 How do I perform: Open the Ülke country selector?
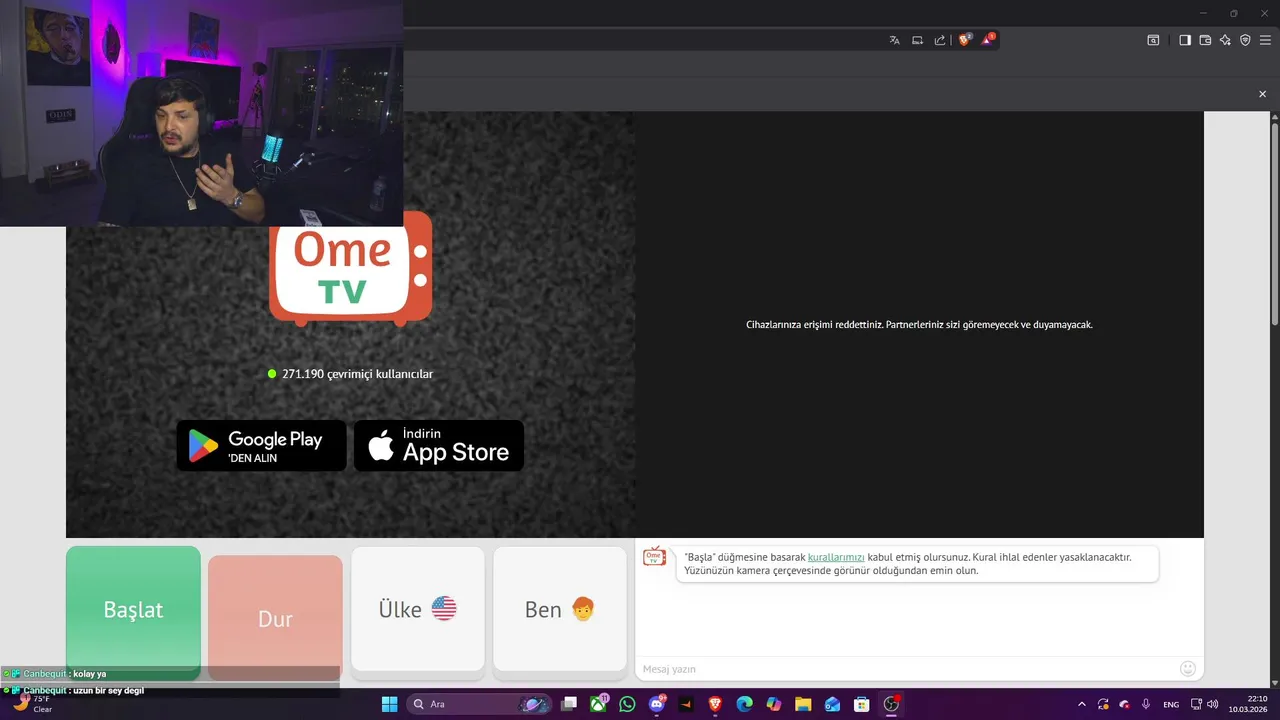418,609
